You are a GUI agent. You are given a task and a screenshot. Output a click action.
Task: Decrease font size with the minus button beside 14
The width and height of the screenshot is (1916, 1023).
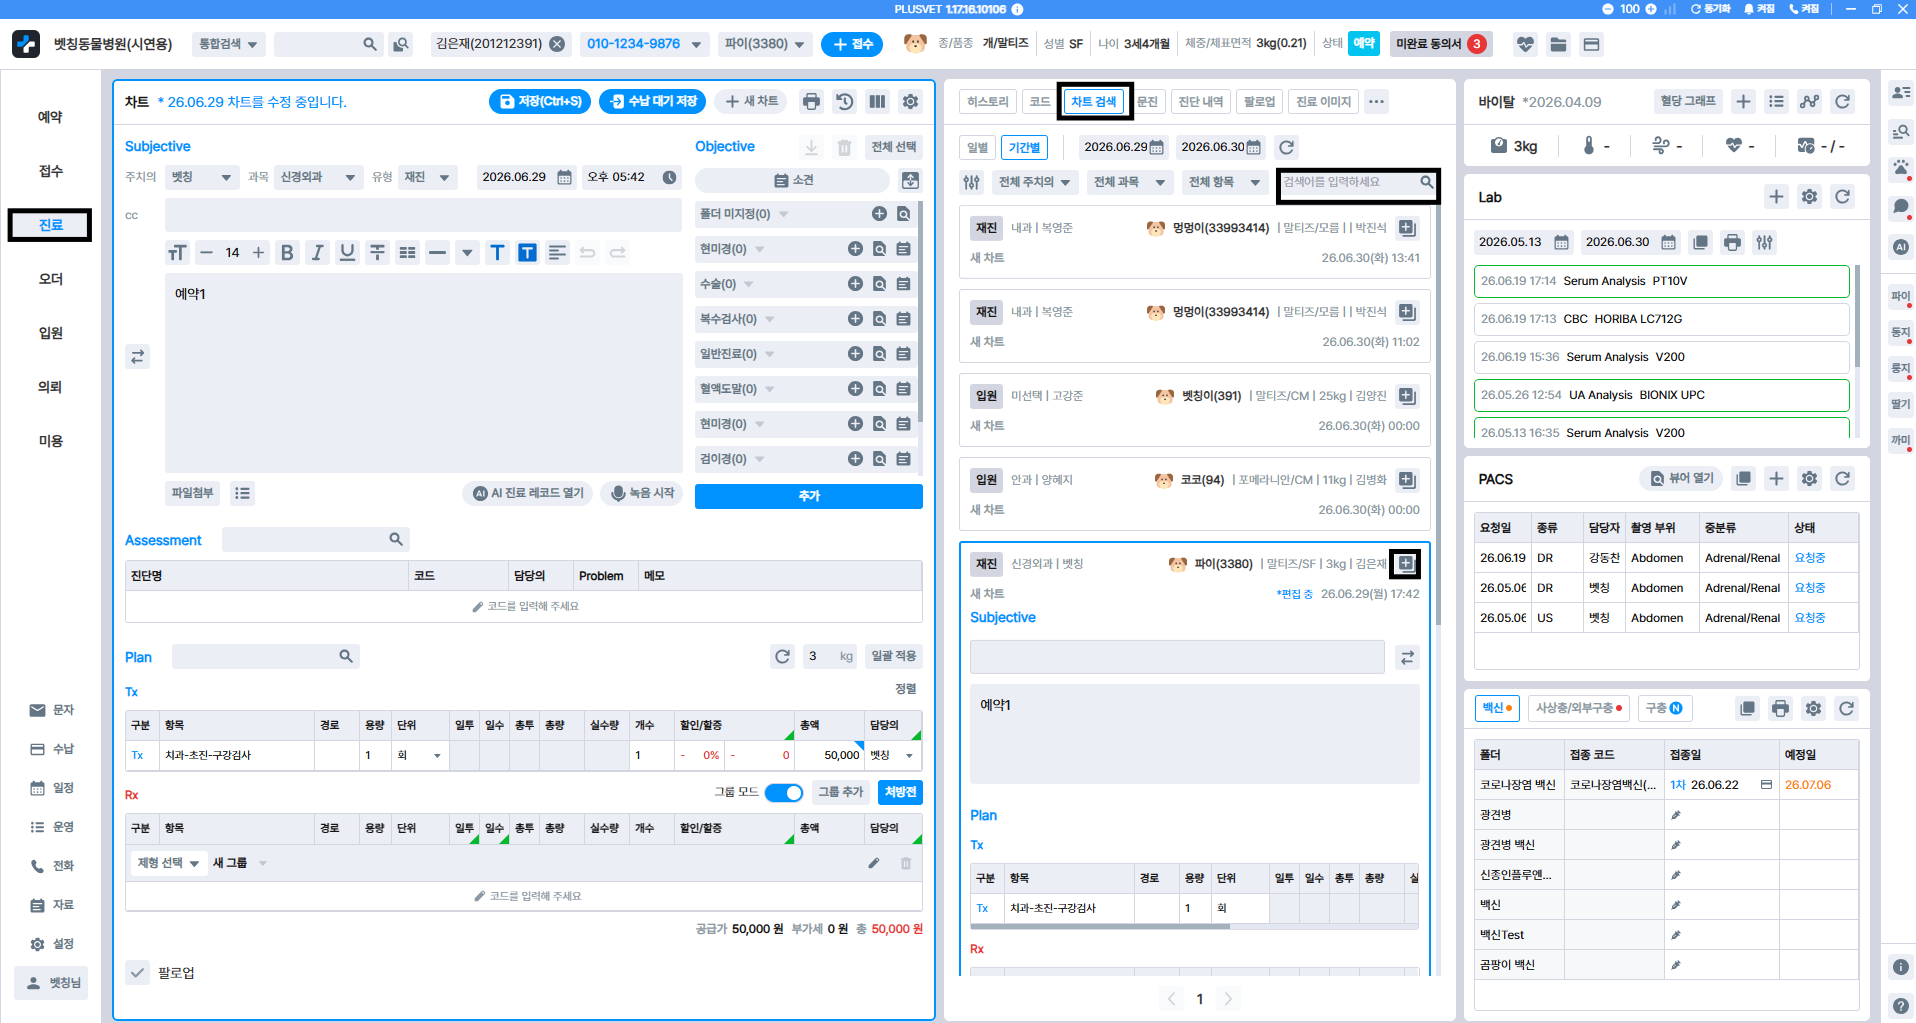point(206,252)
